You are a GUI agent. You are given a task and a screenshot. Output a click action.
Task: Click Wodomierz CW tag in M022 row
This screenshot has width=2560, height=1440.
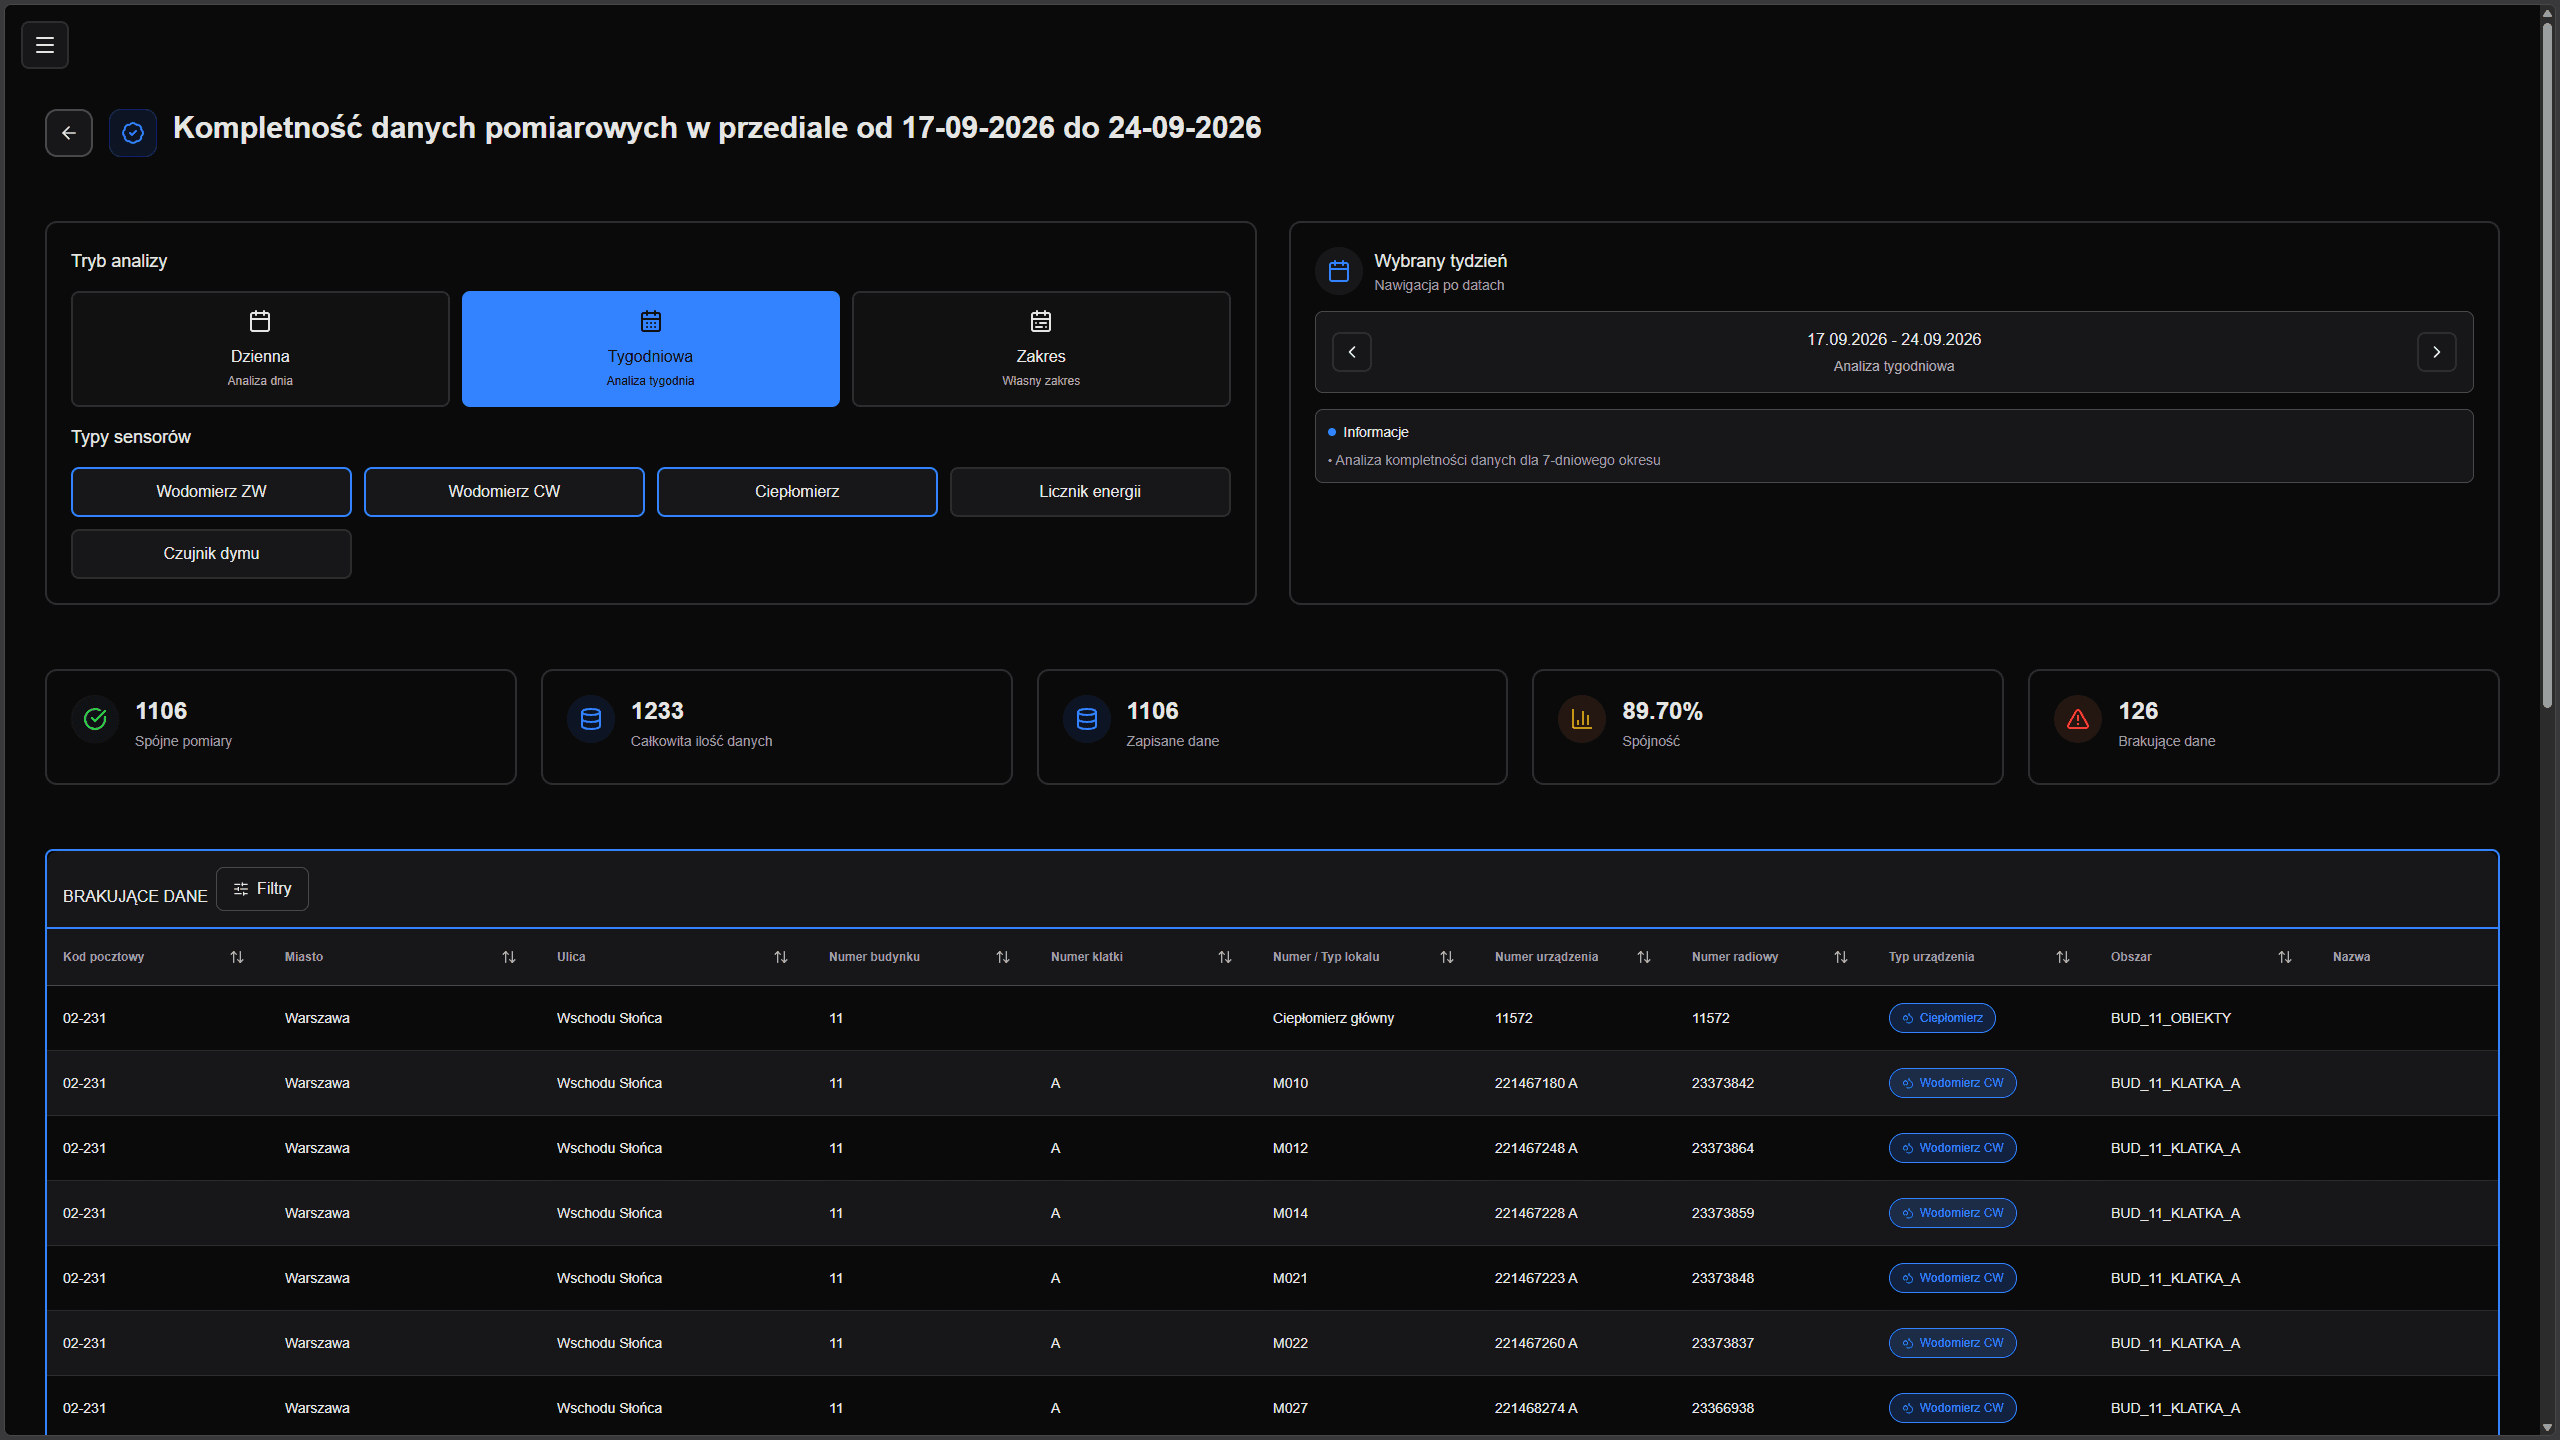click(x=1952, y=1343)
